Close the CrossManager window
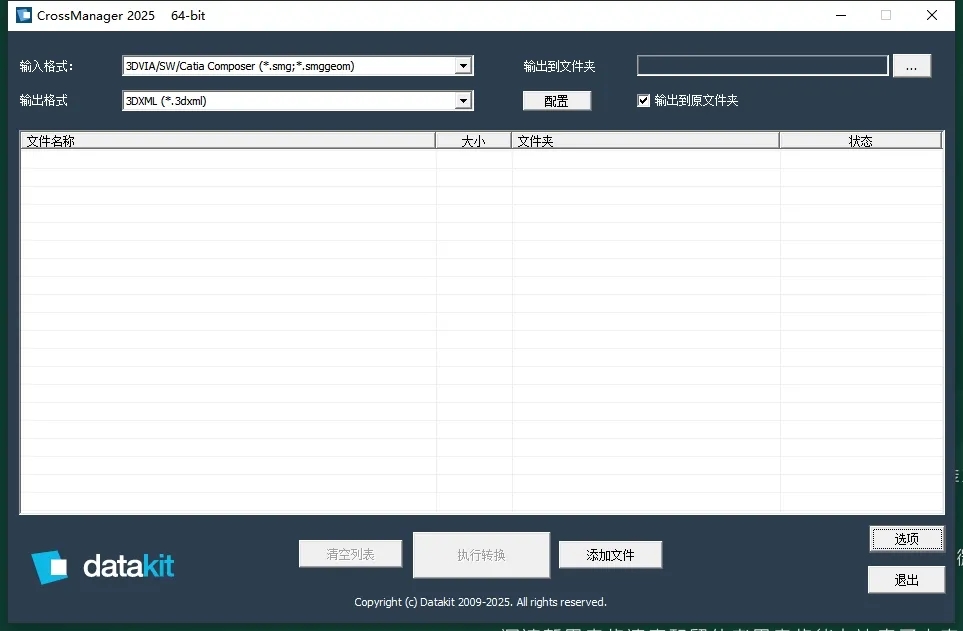Screen dimensions: 963x631 click(x=932, y=15)
